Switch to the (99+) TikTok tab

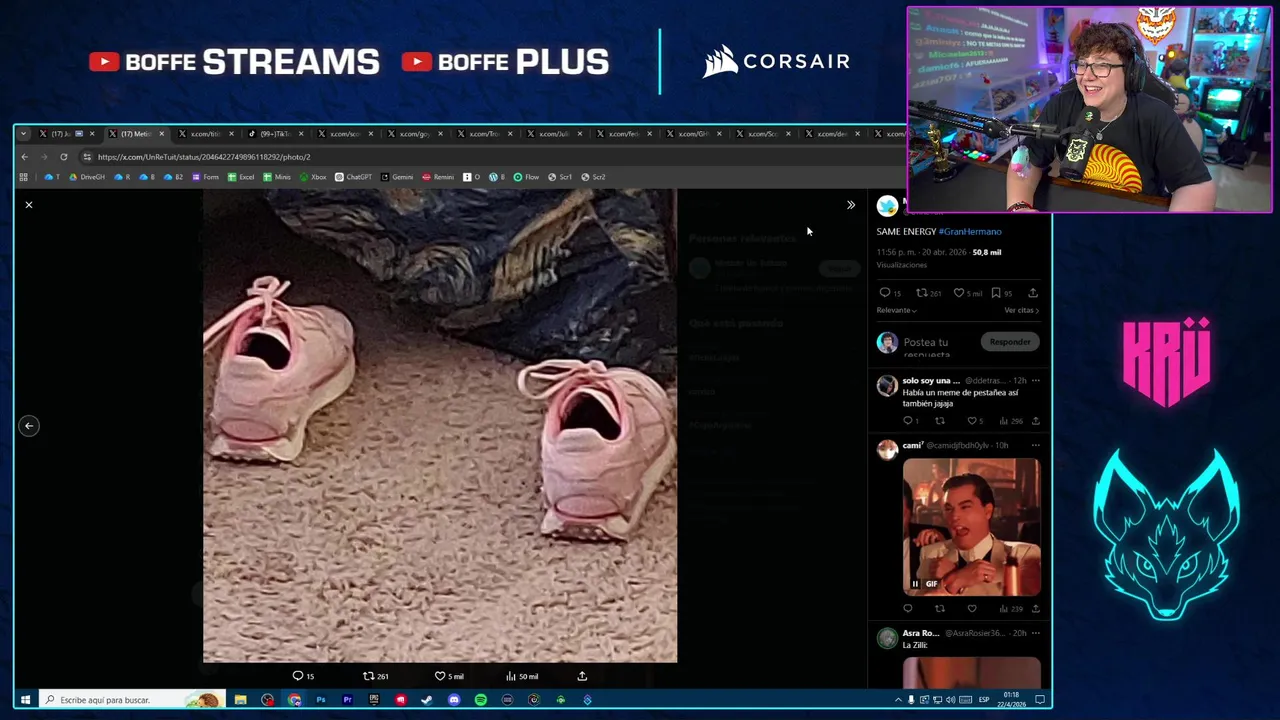pyautogui.click(x=275, y=134)
